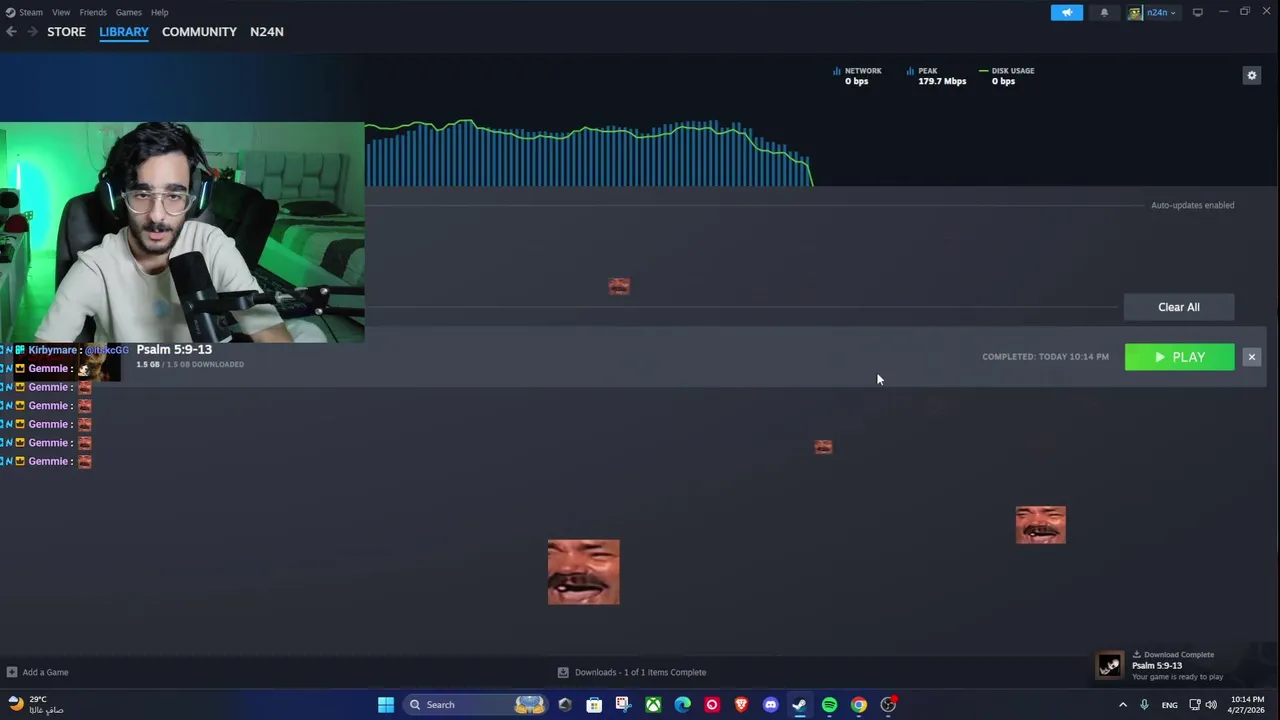Click Add a Game
The image size is (1280, 720).
pyautogui.click(x=37, y=672)
